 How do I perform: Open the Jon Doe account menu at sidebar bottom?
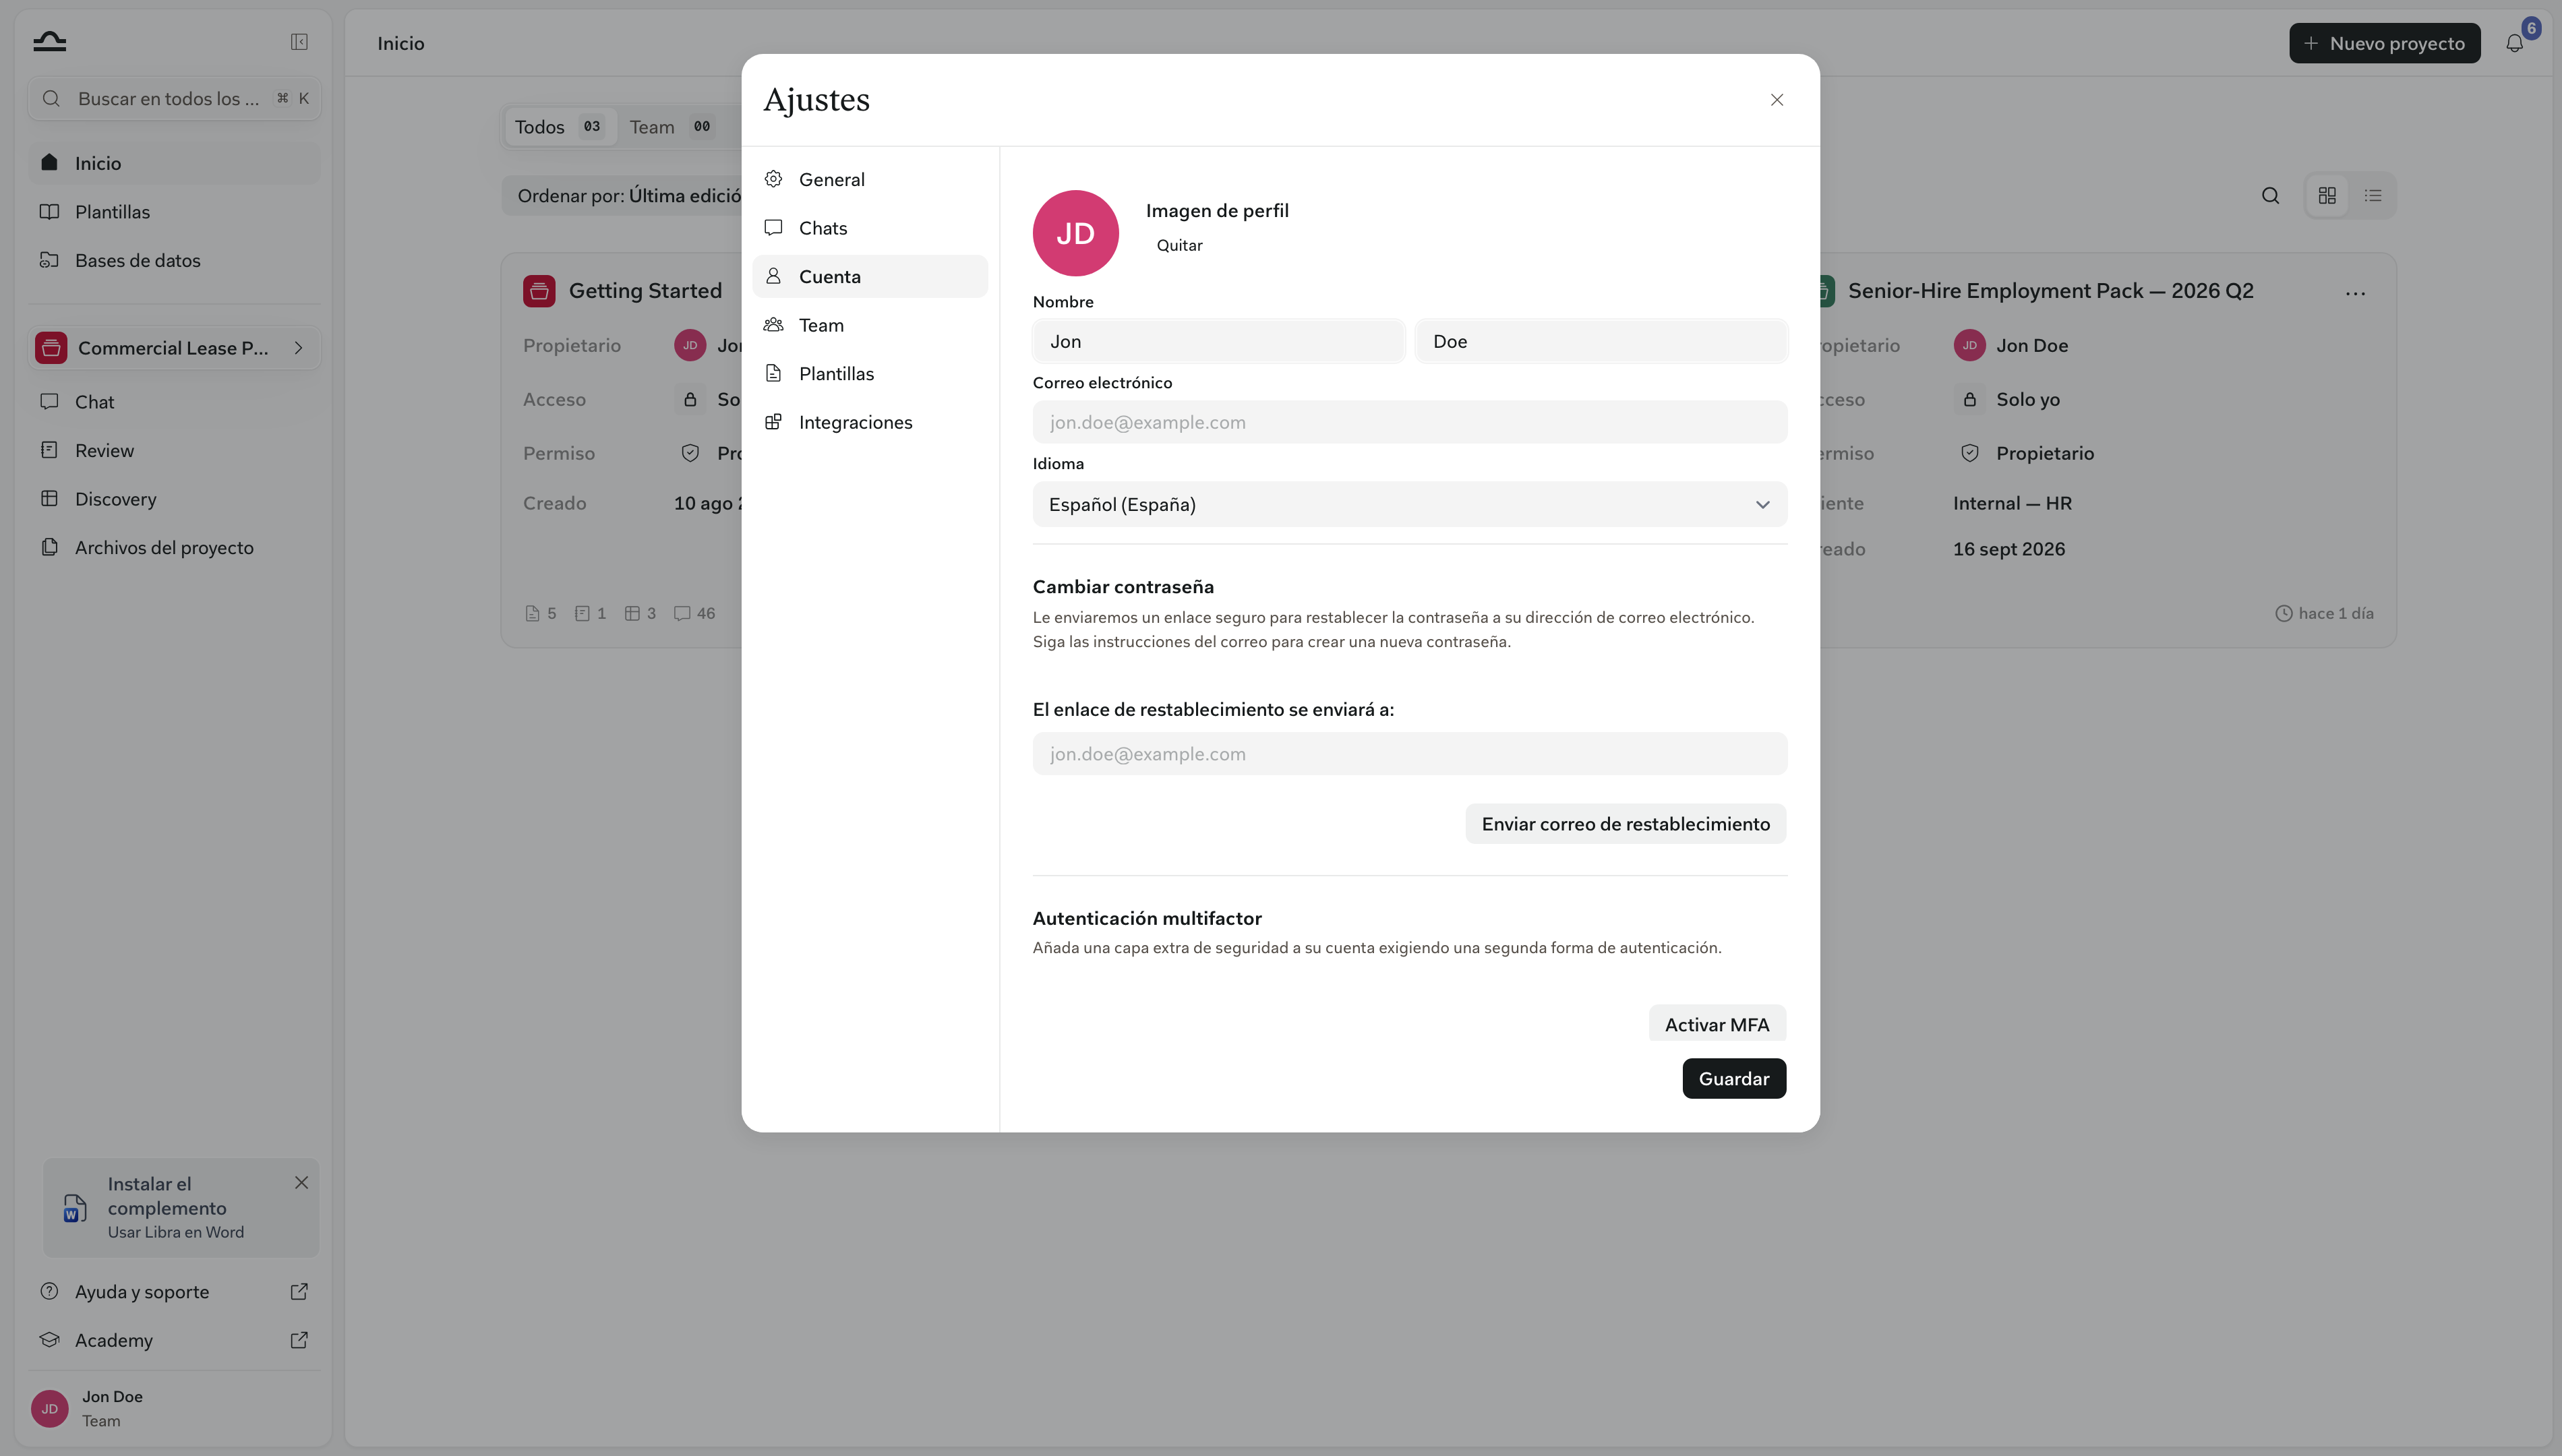coord(175,1408)
